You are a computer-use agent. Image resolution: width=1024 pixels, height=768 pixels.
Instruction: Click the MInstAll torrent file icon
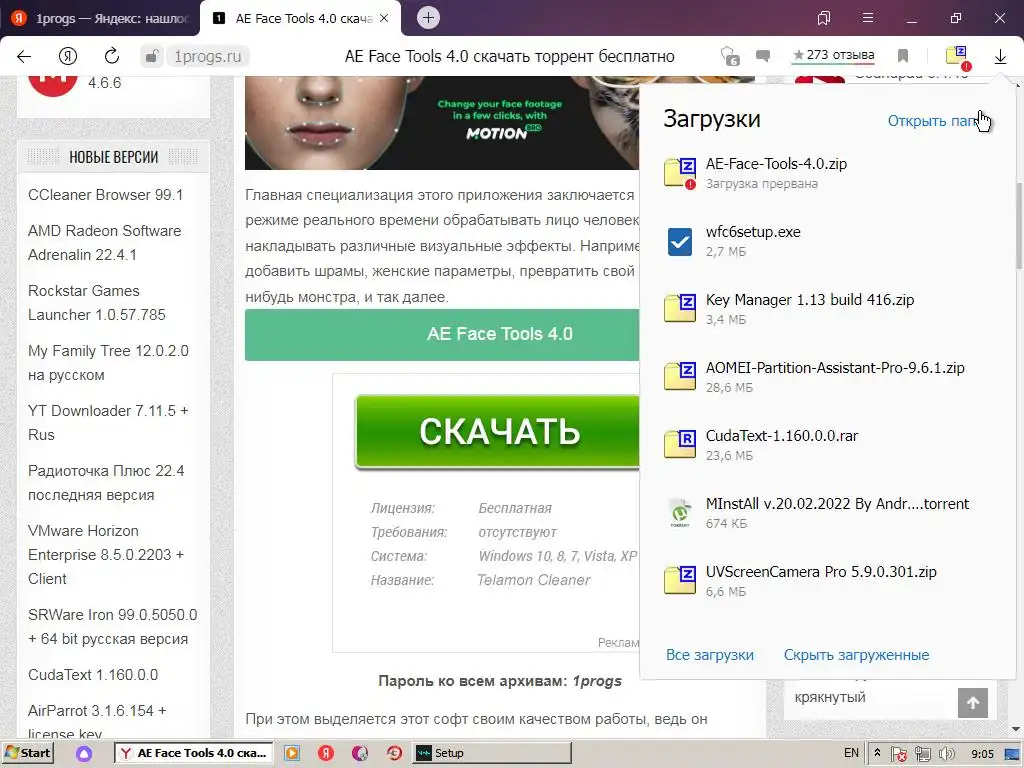[680, 513]
